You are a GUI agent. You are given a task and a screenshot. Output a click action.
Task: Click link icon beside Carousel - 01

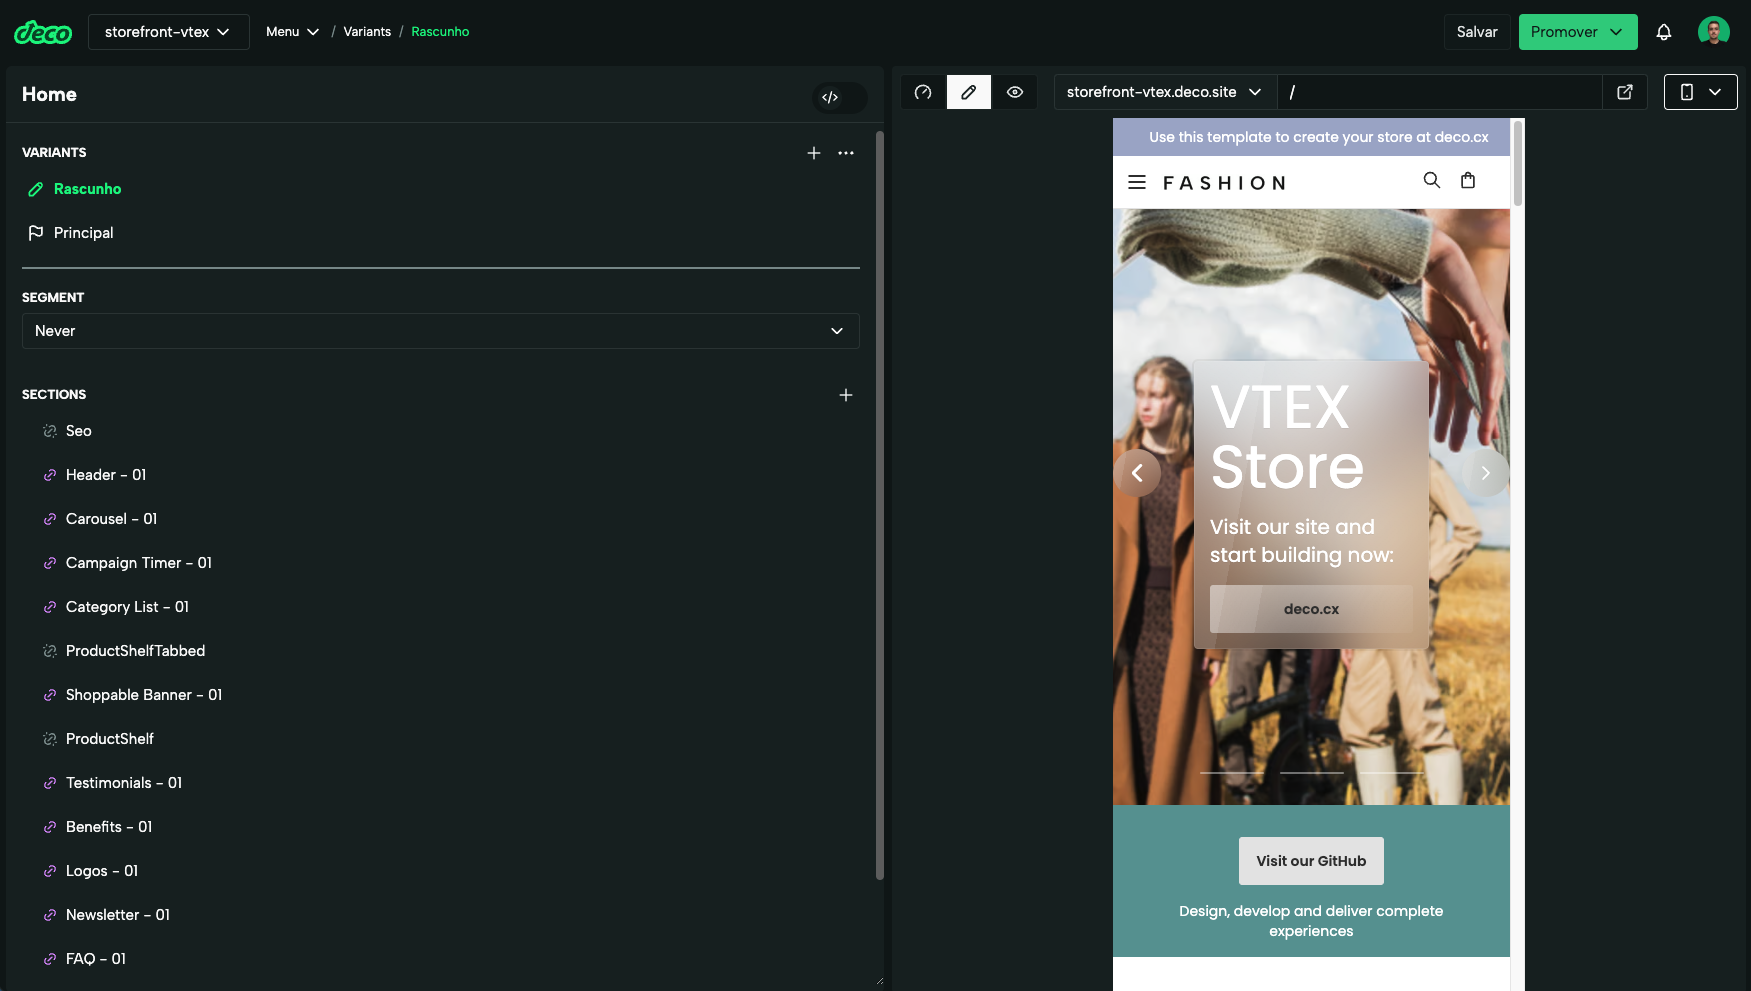coord(50,519)
